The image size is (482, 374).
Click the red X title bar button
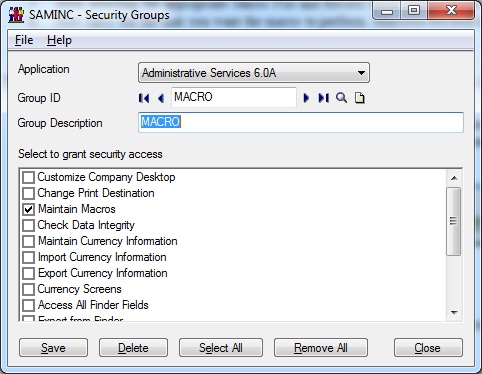click(451, 11)
